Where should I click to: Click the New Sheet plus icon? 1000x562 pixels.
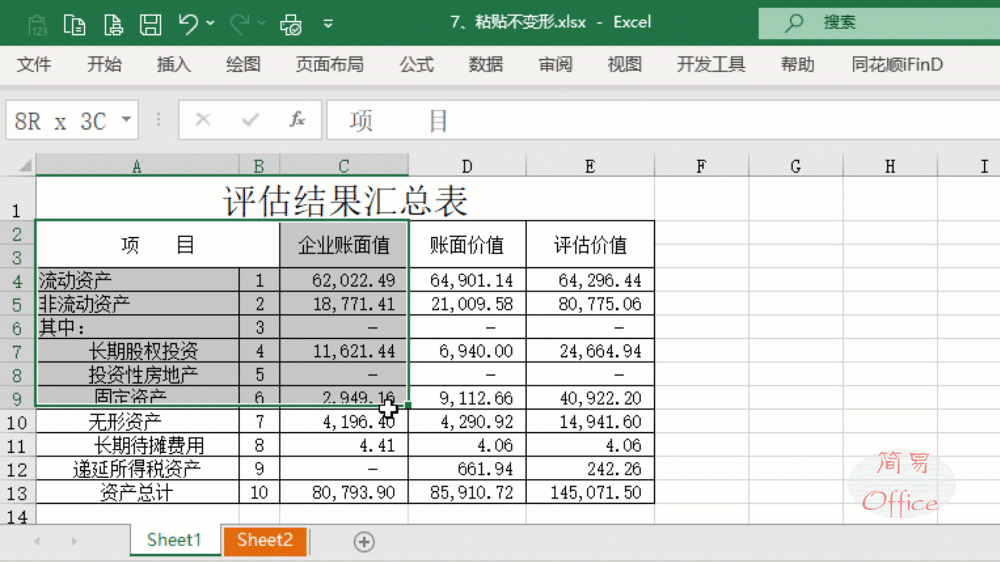coord(364,542)
